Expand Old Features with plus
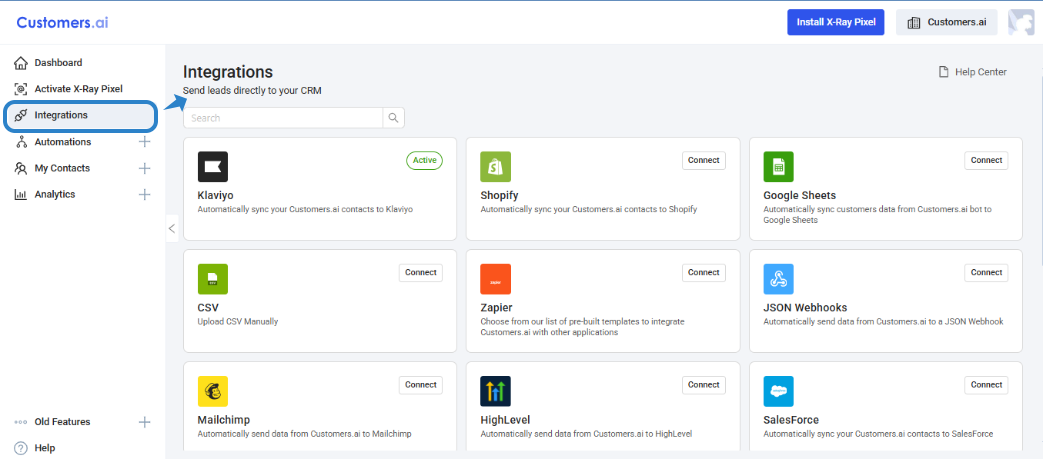This screenshot has width=1043, height=459. click(x=144, y=422)
